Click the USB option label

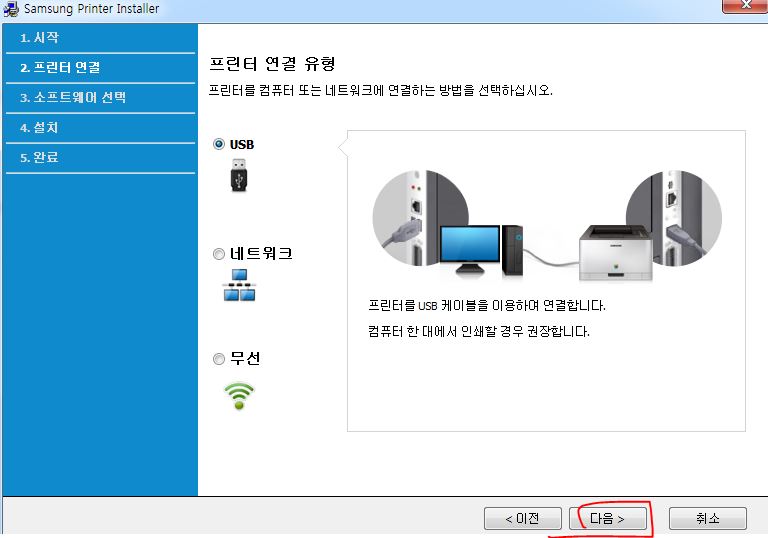pyautogui.click(x=242, y=145)
